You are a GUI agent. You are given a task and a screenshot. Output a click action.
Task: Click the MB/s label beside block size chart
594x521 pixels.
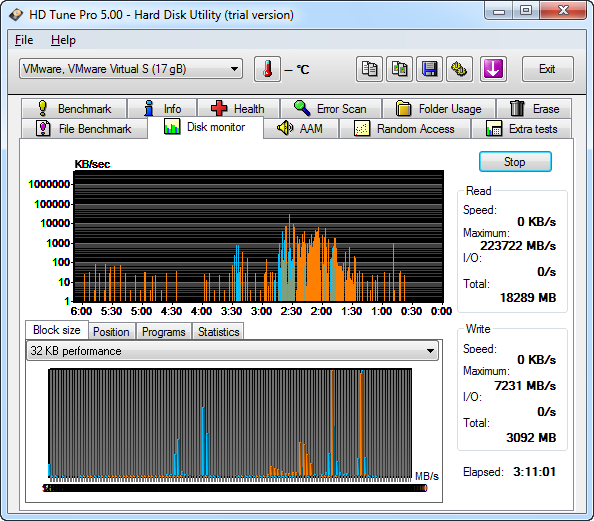click(x=427, y=476)
